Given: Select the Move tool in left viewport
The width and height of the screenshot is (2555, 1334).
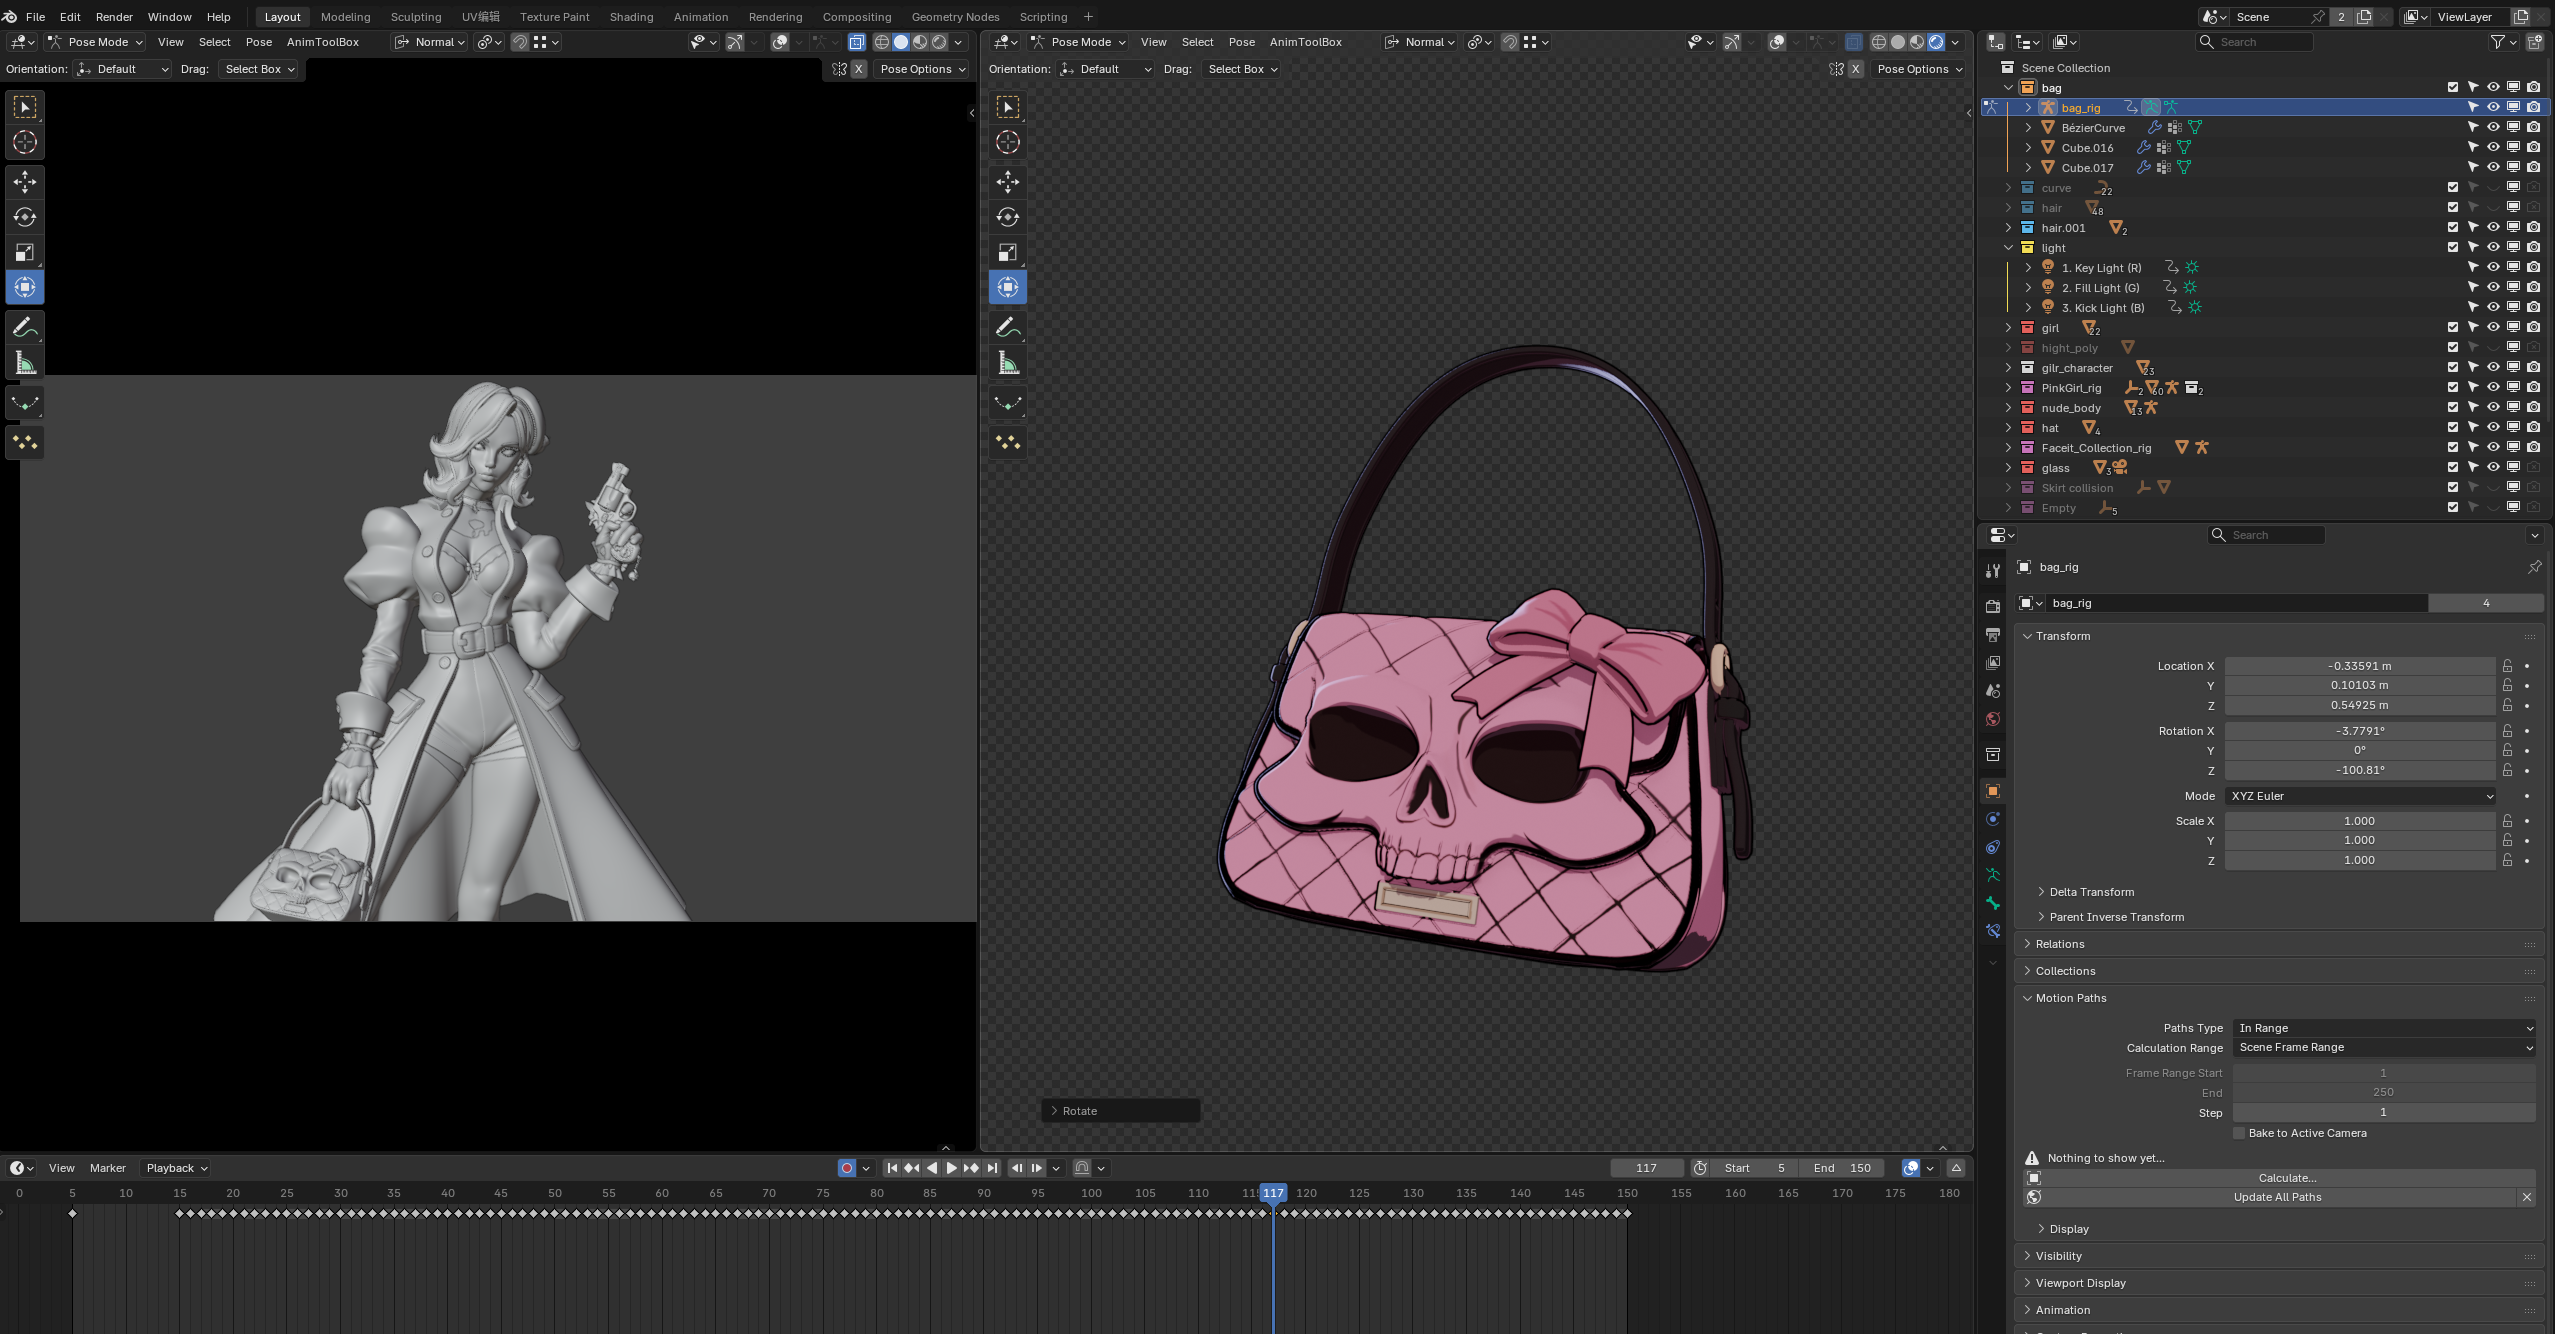Looking at the screenshot, I should tap(25, 181).
